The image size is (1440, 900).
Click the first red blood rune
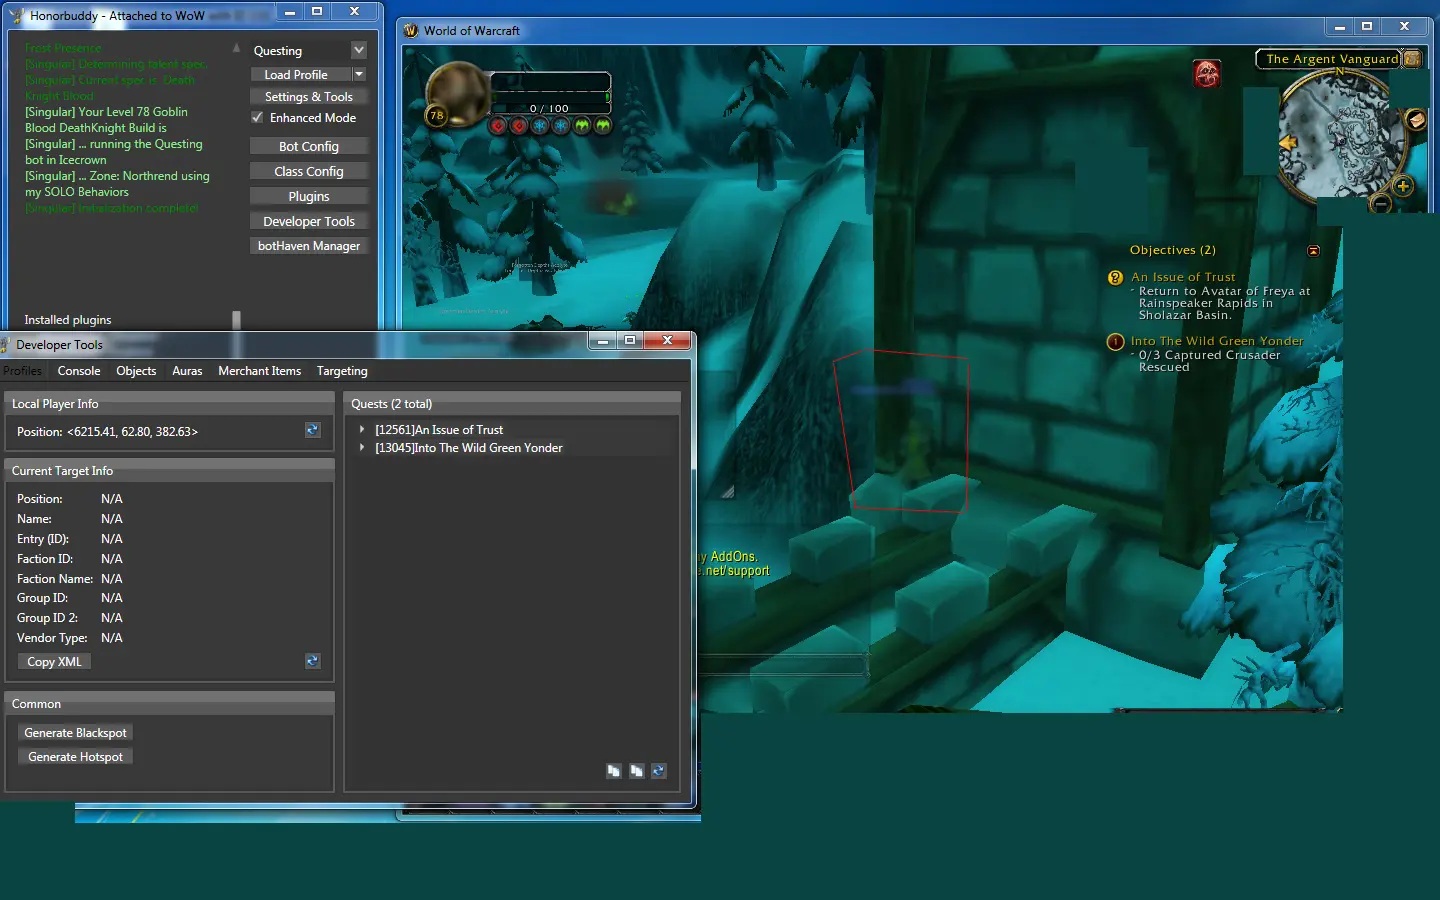pos(498,126)
